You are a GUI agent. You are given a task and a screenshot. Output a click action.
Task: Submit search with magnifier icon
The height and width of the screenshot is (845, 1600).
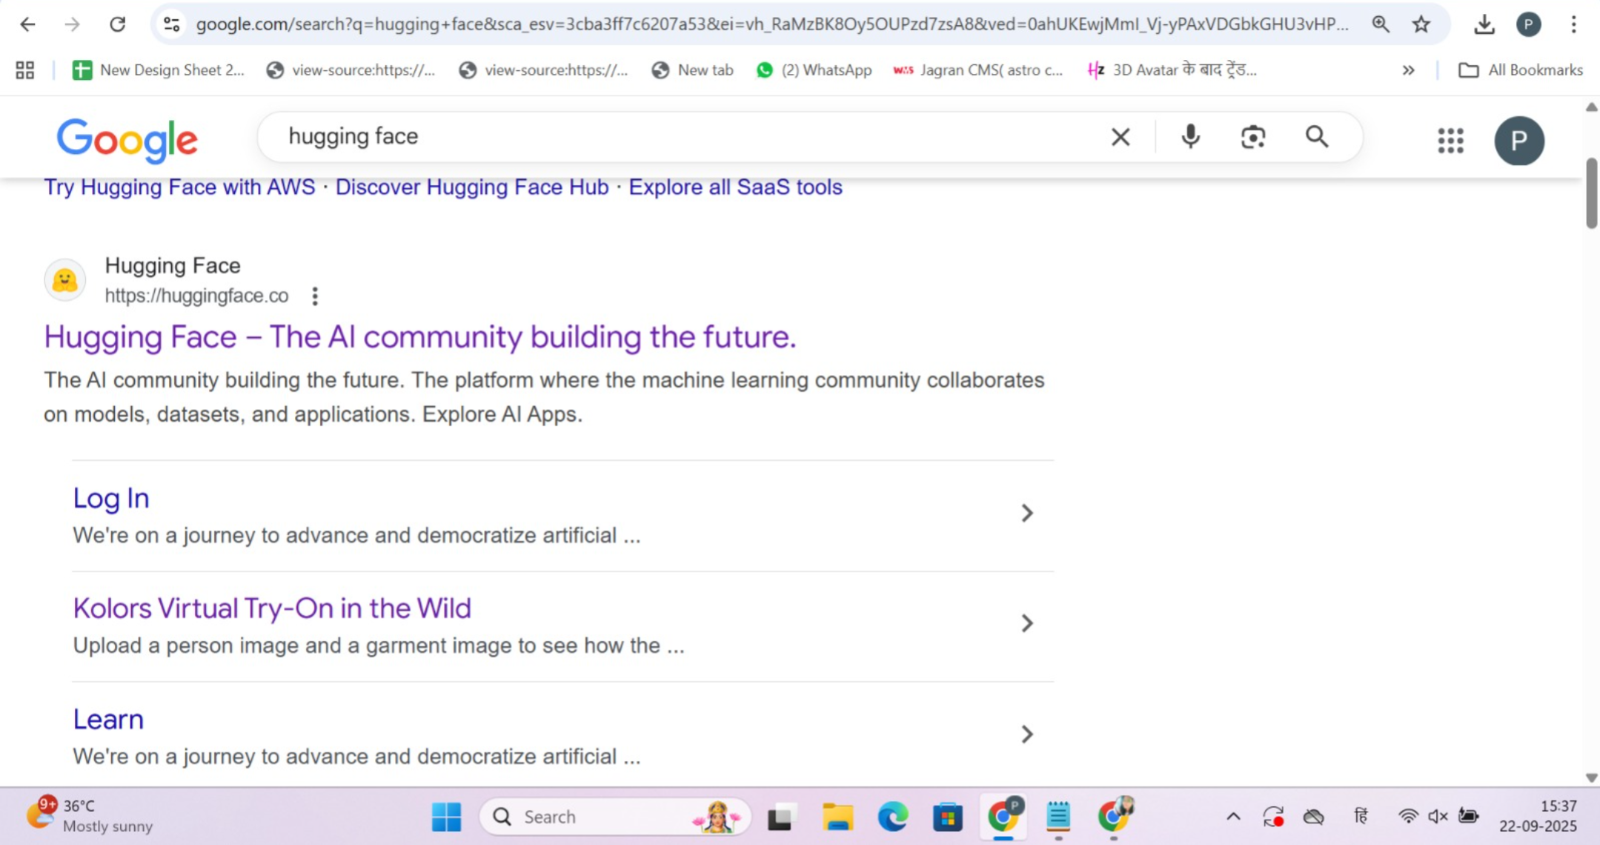click(x=1317, y=137)
